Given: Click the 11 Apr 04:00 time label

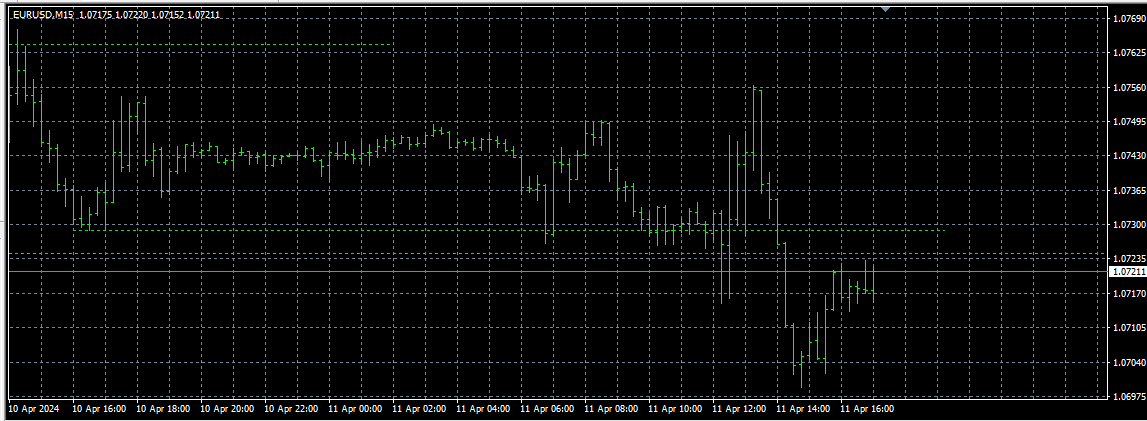Looking at the screenshot, I should click(x=484, y=409).
